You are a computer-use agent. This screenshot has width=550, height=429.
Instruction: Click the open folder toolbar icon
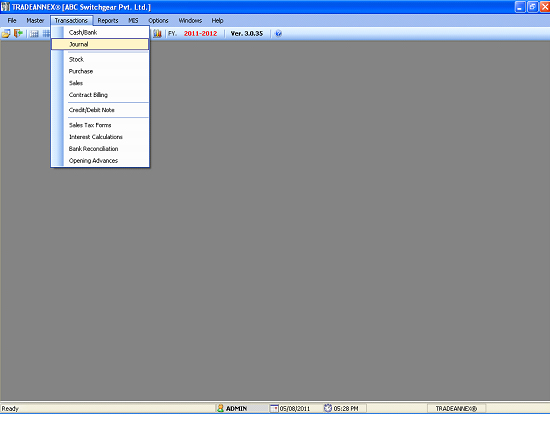[6, 34]
